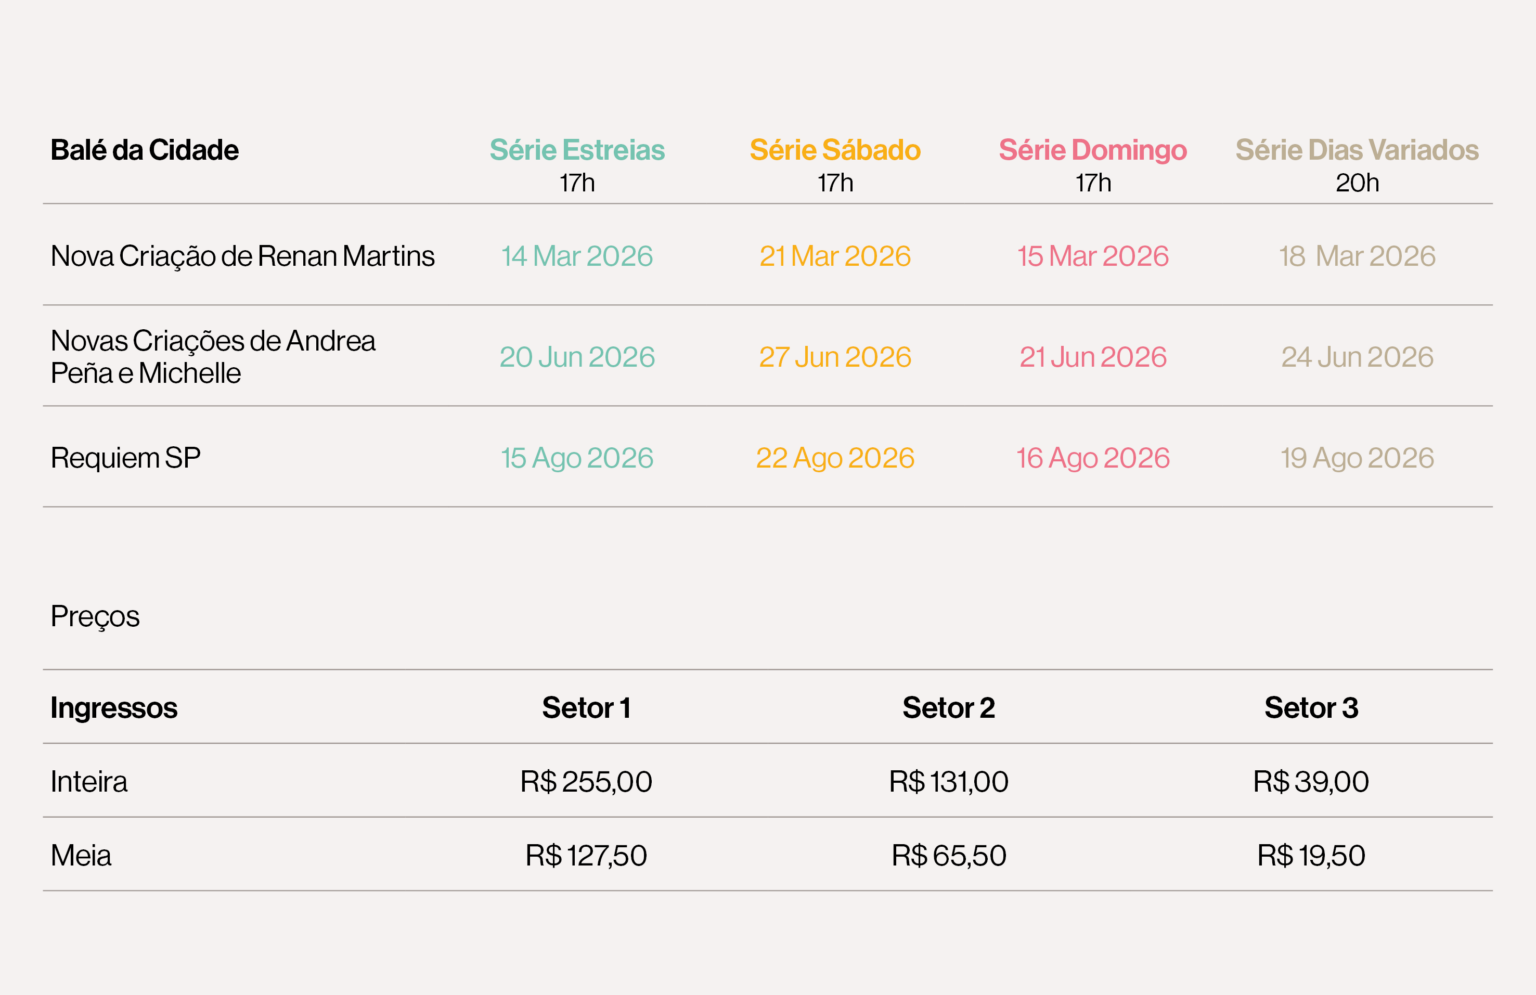
Task: Select the 14 Mar 2026 date
Action: click(x=577, y=256)
